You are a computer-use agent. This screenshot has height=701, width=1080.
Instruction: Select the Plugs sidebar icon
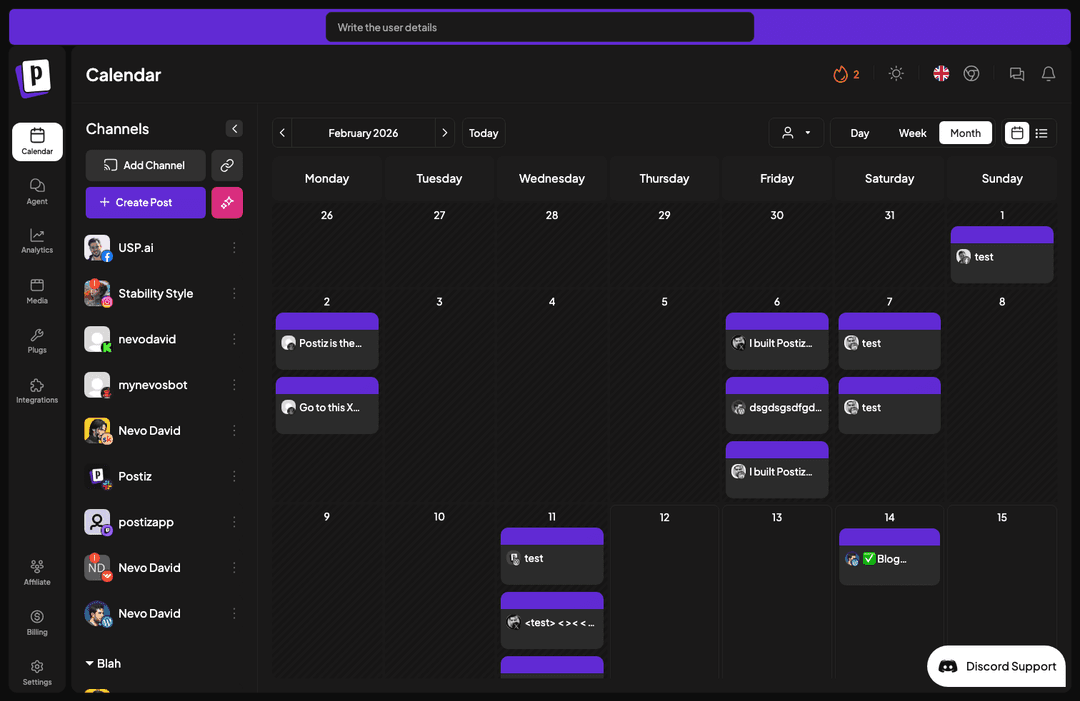click(x=36, y=341)
